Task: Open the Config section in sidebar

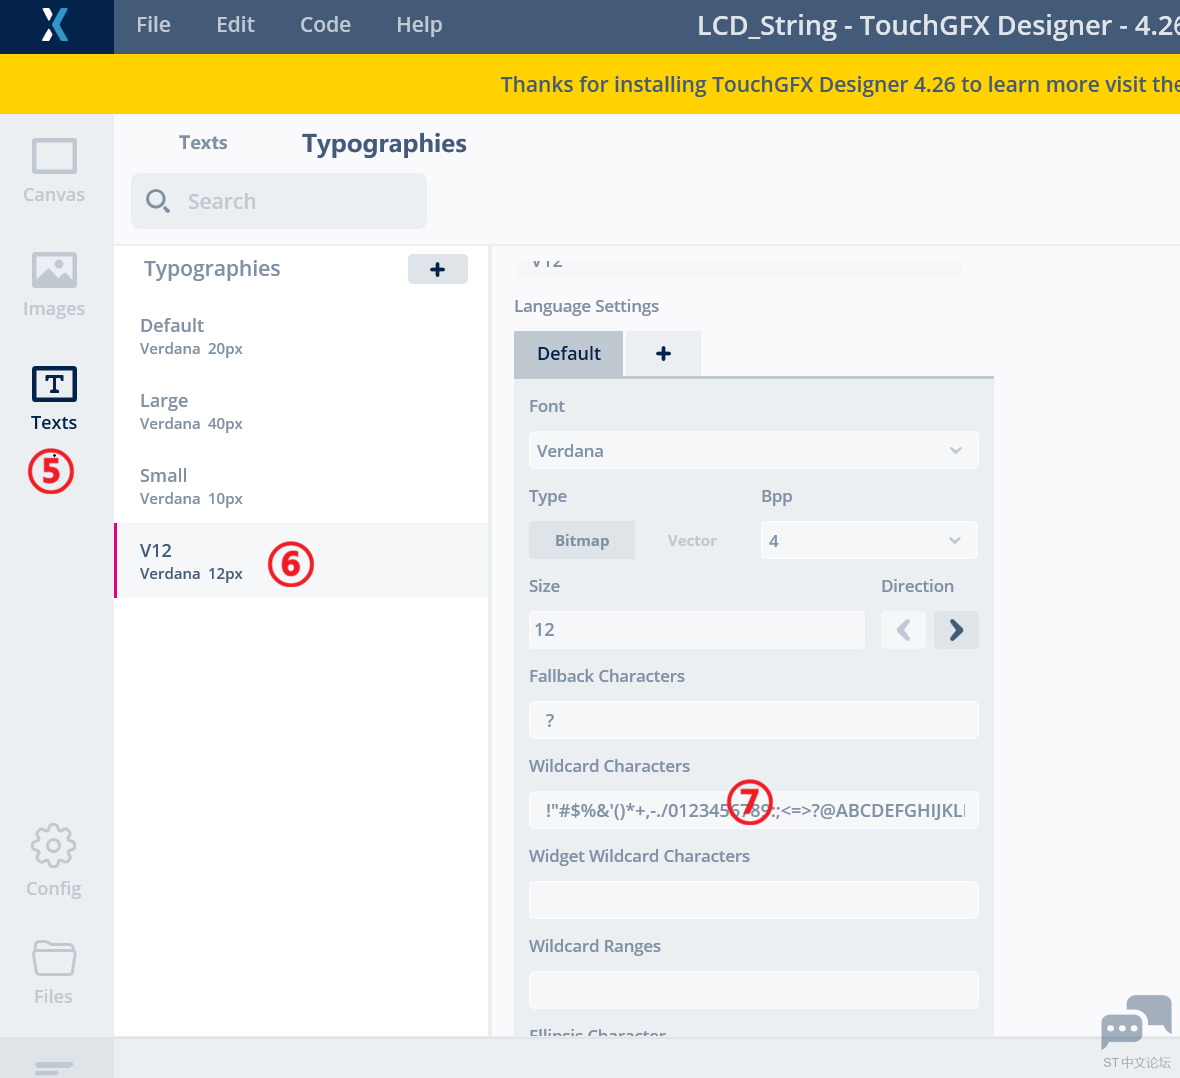Action: pos(53,860)
